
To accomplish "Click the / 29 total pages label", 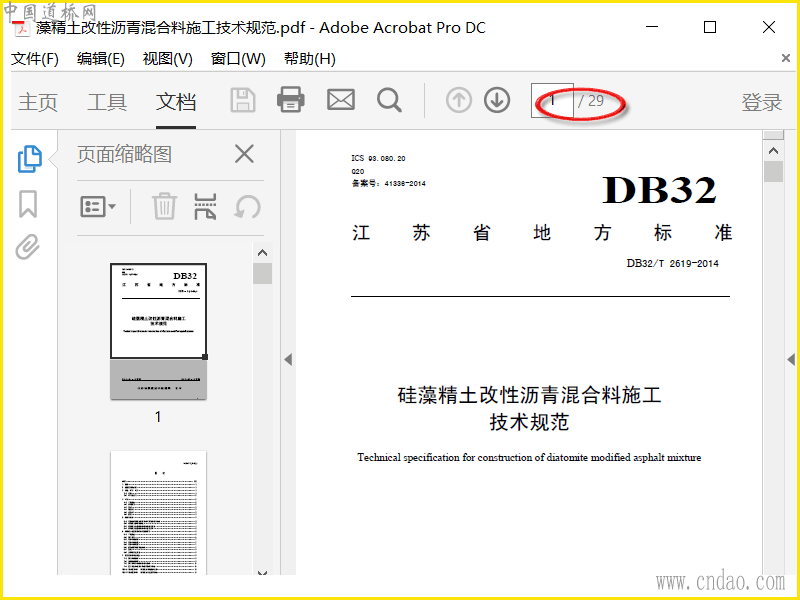I will (591, 101).
